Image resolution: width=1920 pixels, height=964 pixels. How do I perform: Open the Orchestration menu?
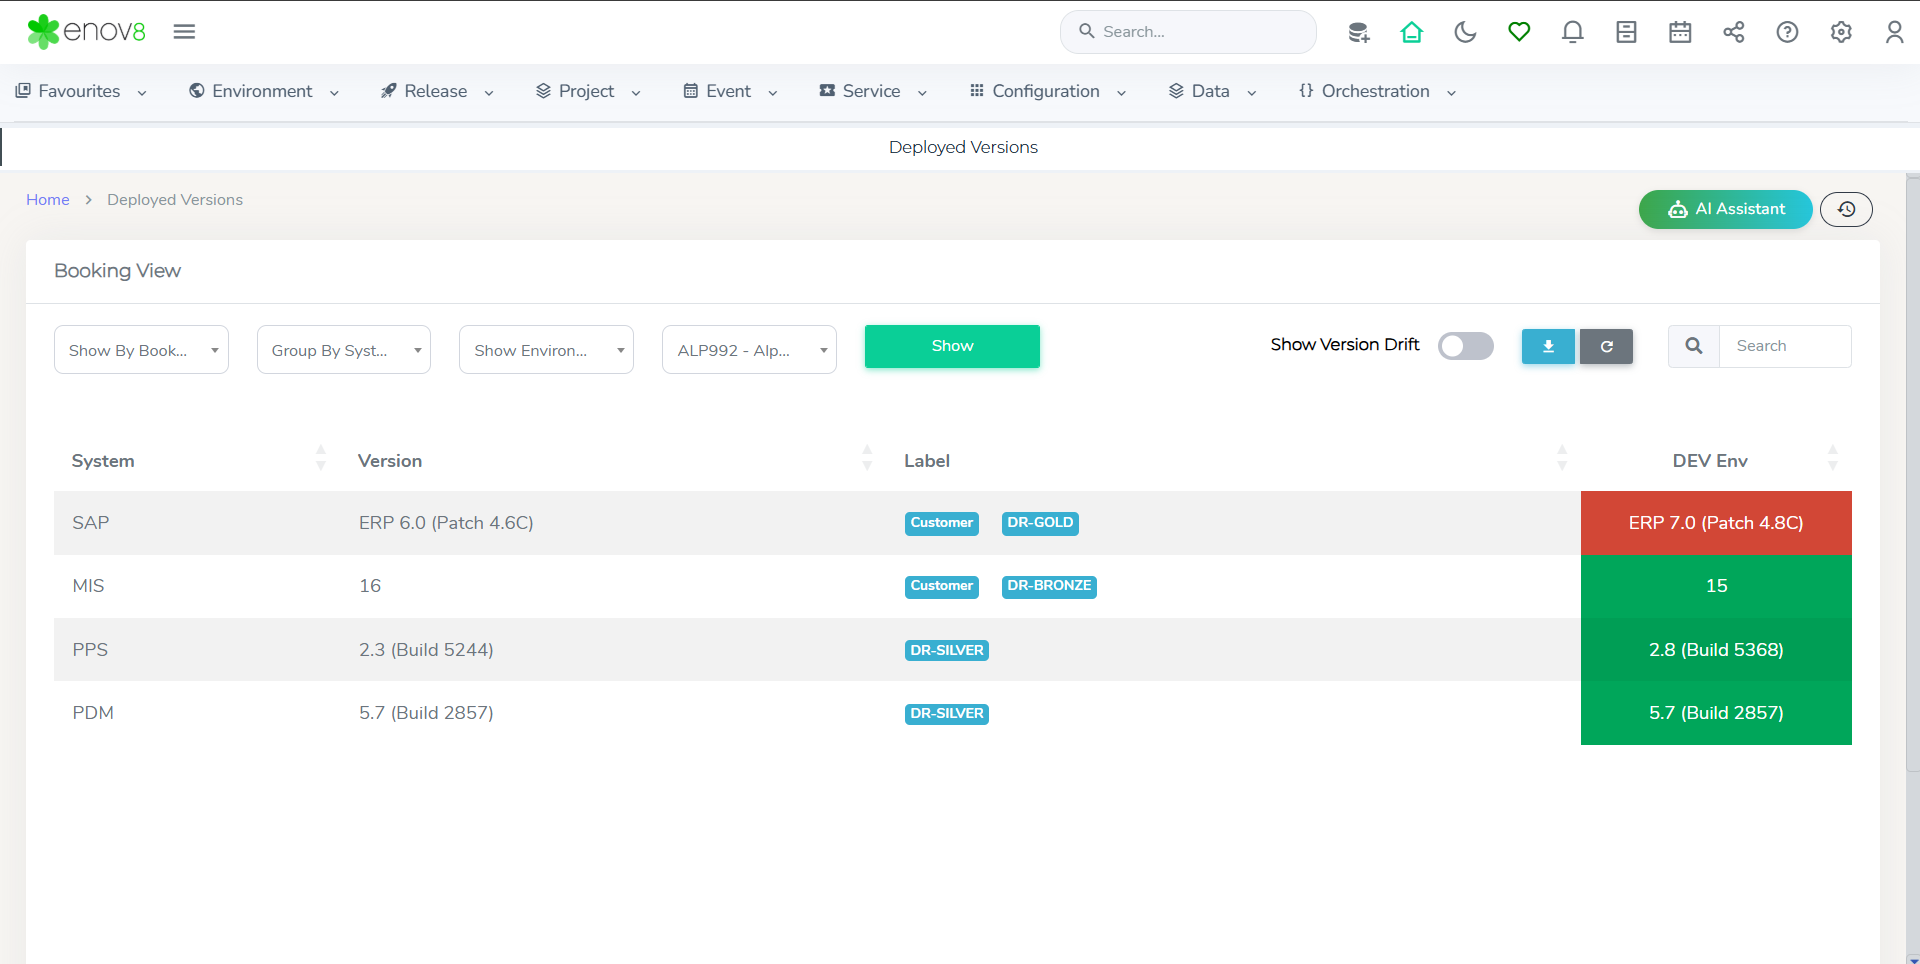tap(1377, 91)
